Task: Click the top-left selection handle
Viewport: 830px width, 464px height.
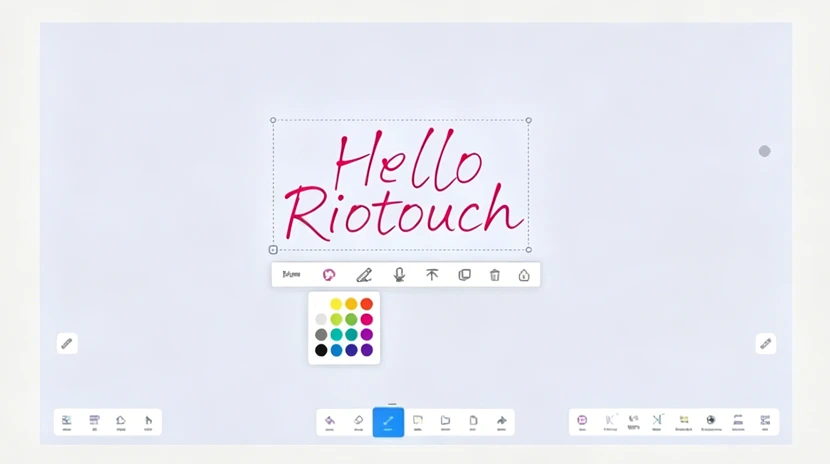Action: coord(273,120)
